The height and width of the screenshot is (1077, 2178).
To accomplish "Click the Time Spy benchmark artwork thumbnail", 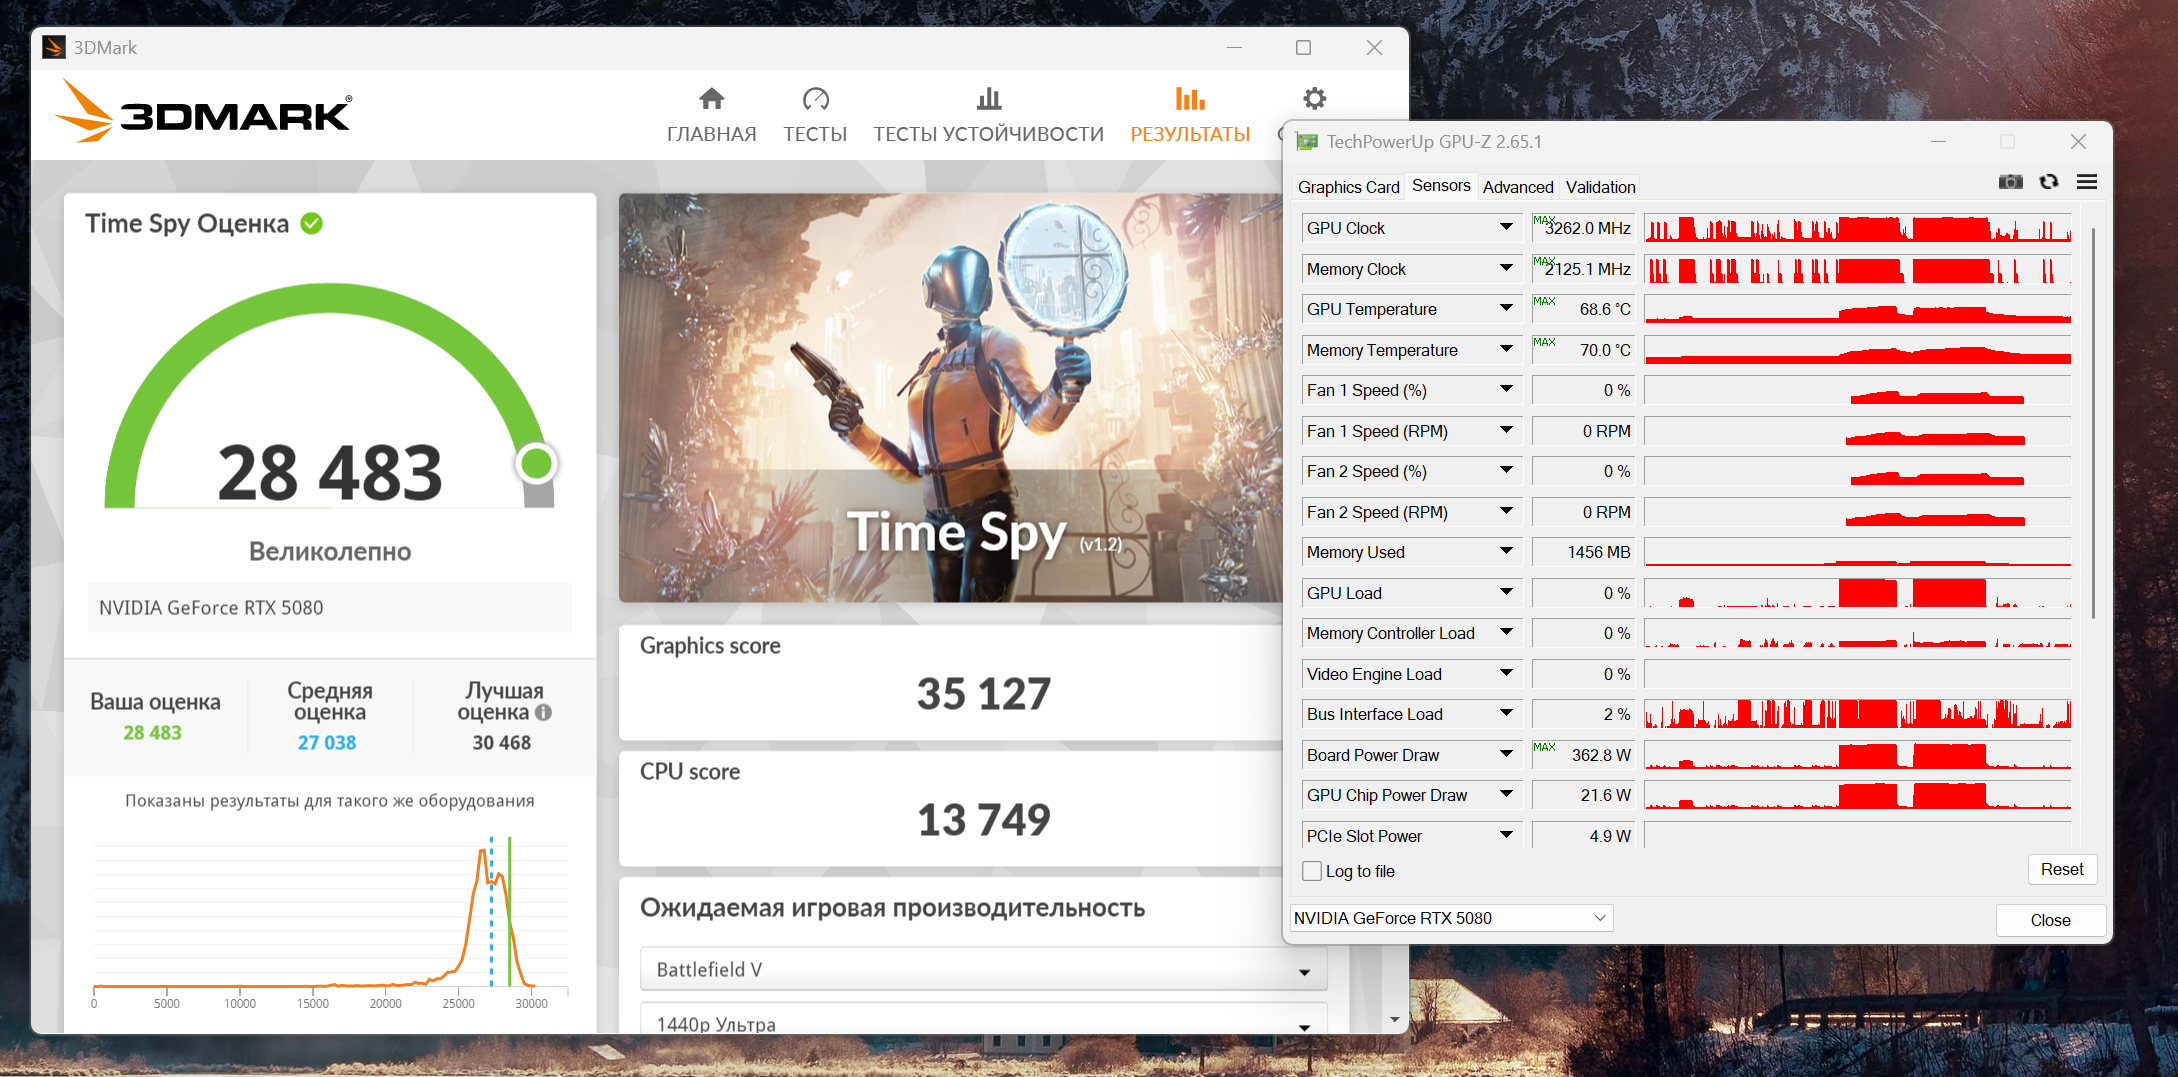I will [950, 398].
